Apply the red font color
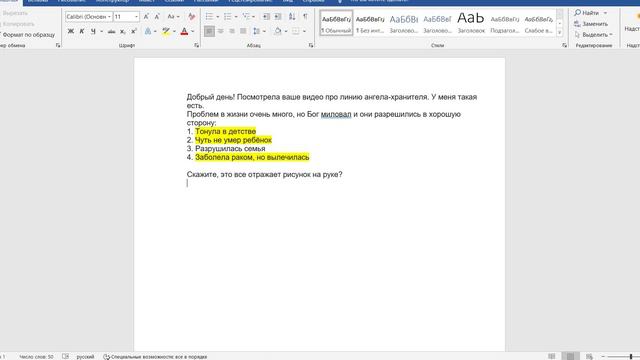The image size is (640, 360). click(184, 31)
